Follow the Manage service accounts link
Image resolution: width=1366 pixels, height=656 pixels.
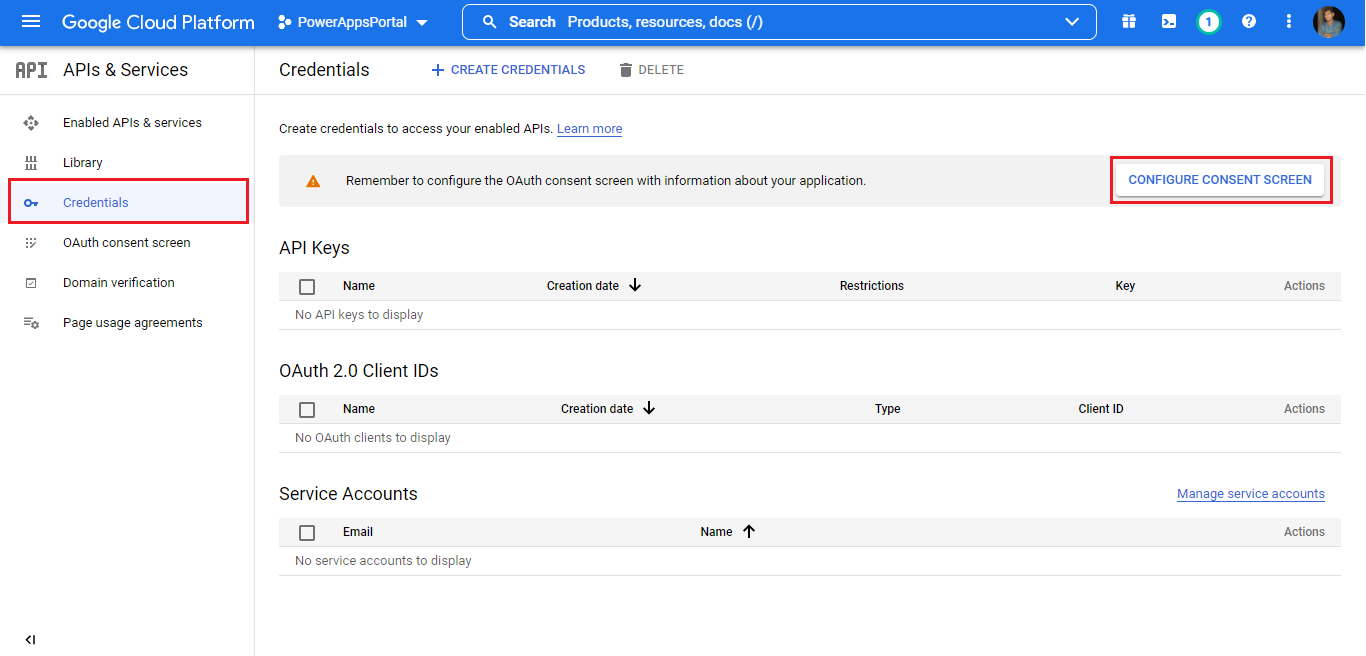1250,494
